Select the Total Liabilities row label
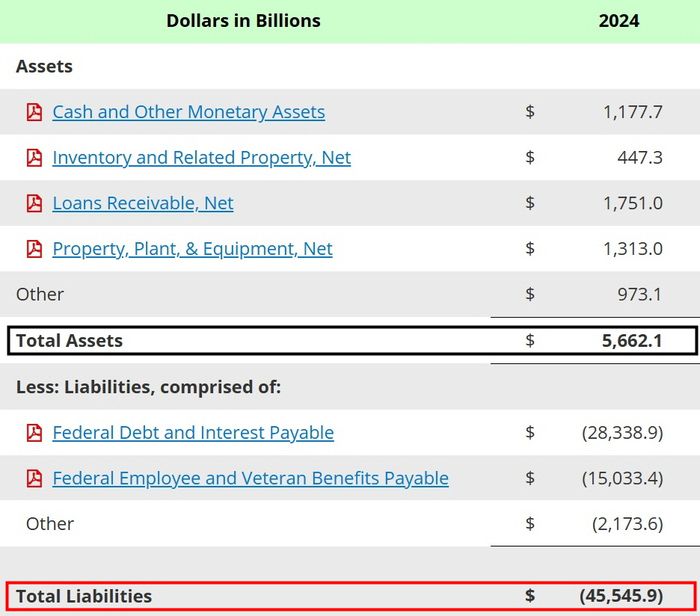Screen dimensions: 700x616 click(x=84, y=597)
